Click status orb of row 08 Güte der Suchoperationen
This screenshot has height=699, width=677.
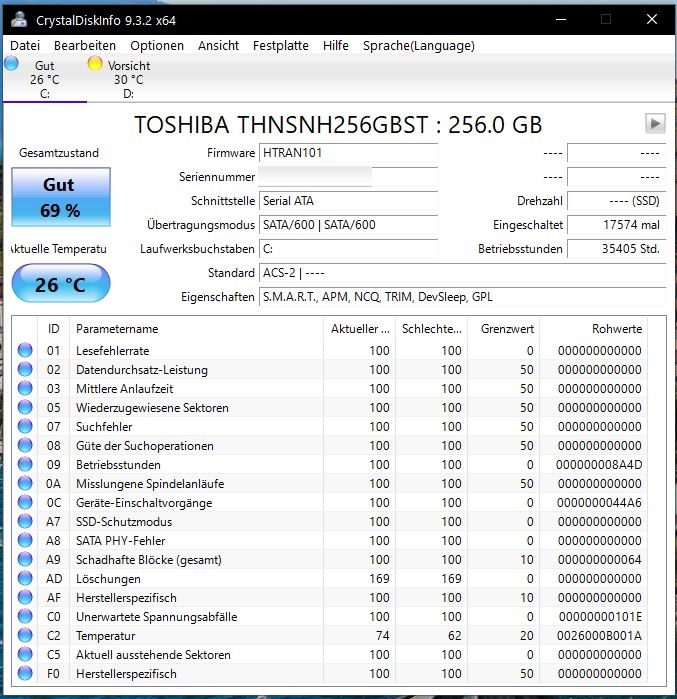pos(25,445)
